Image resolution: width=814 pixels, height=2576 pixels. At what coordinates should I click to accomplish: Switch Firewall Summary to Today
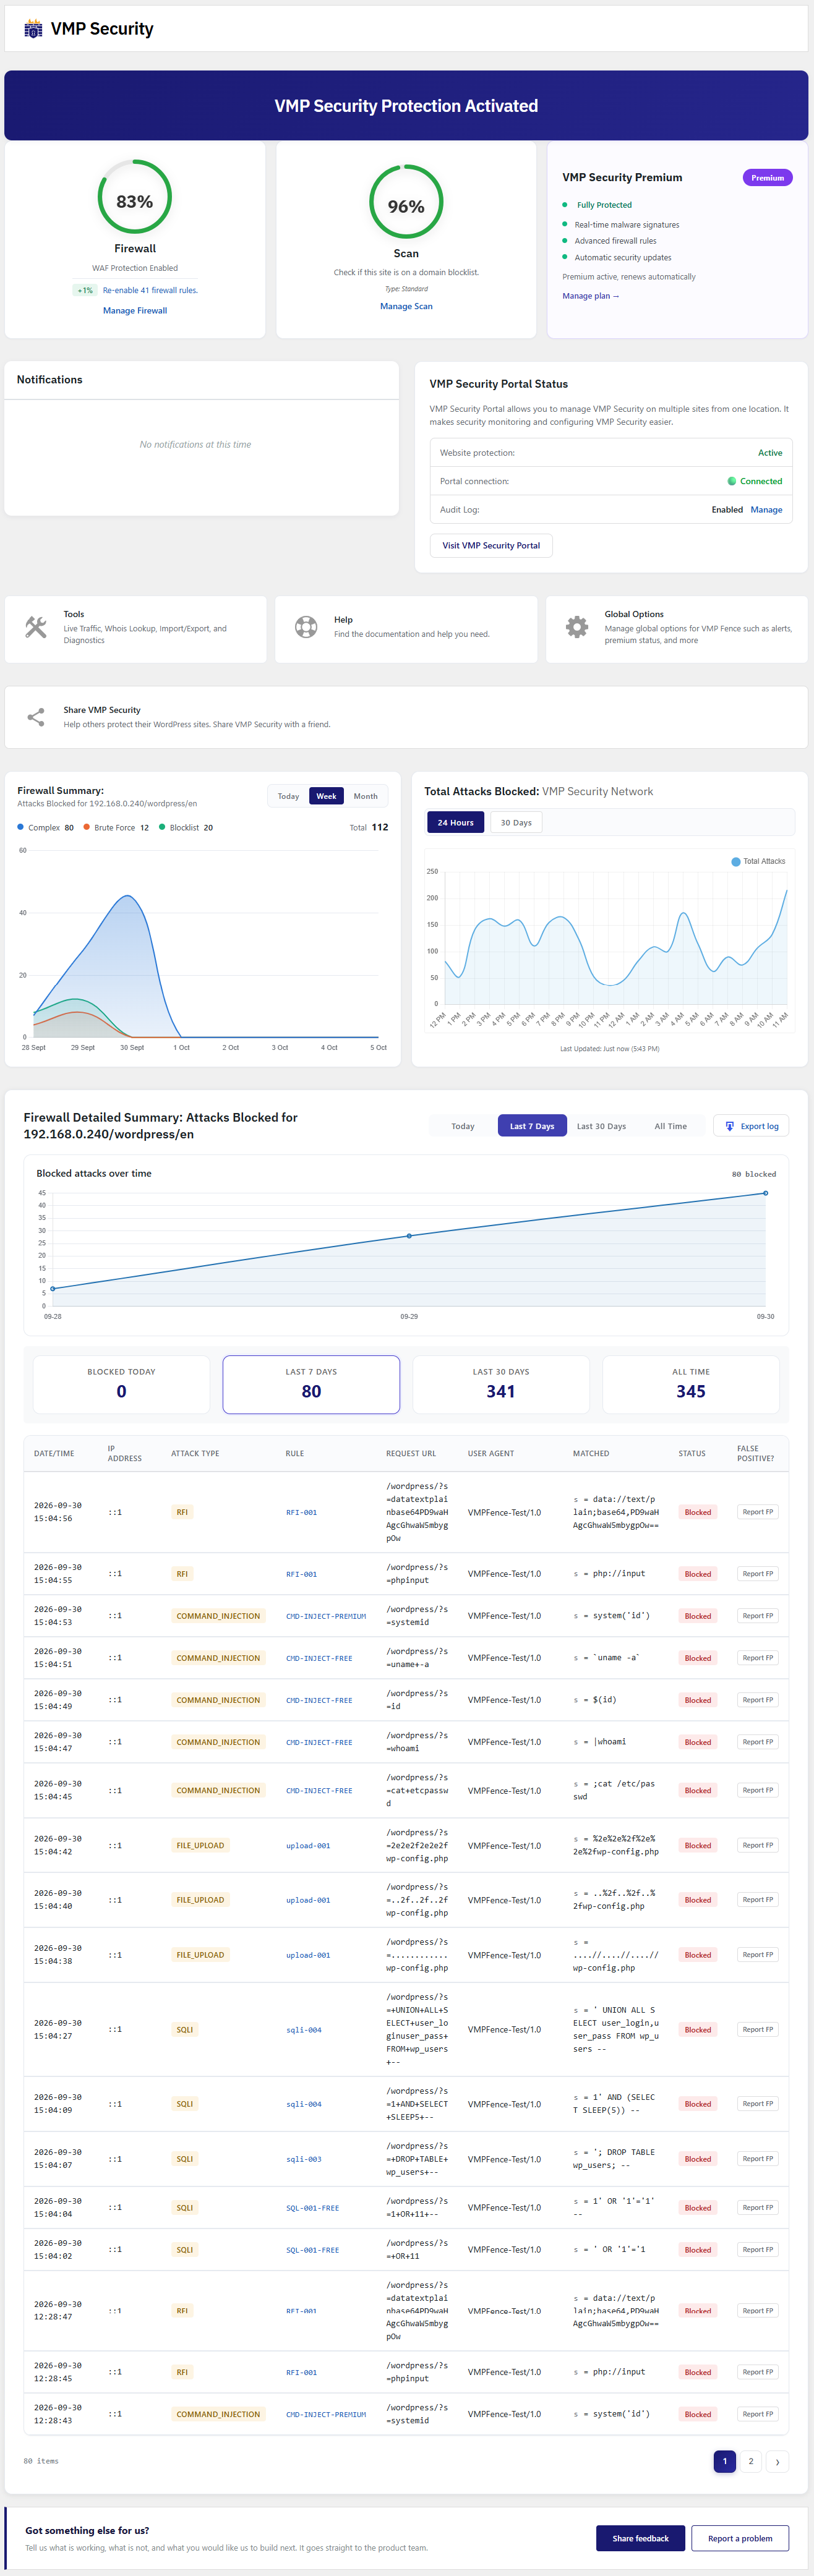(288, 796)
